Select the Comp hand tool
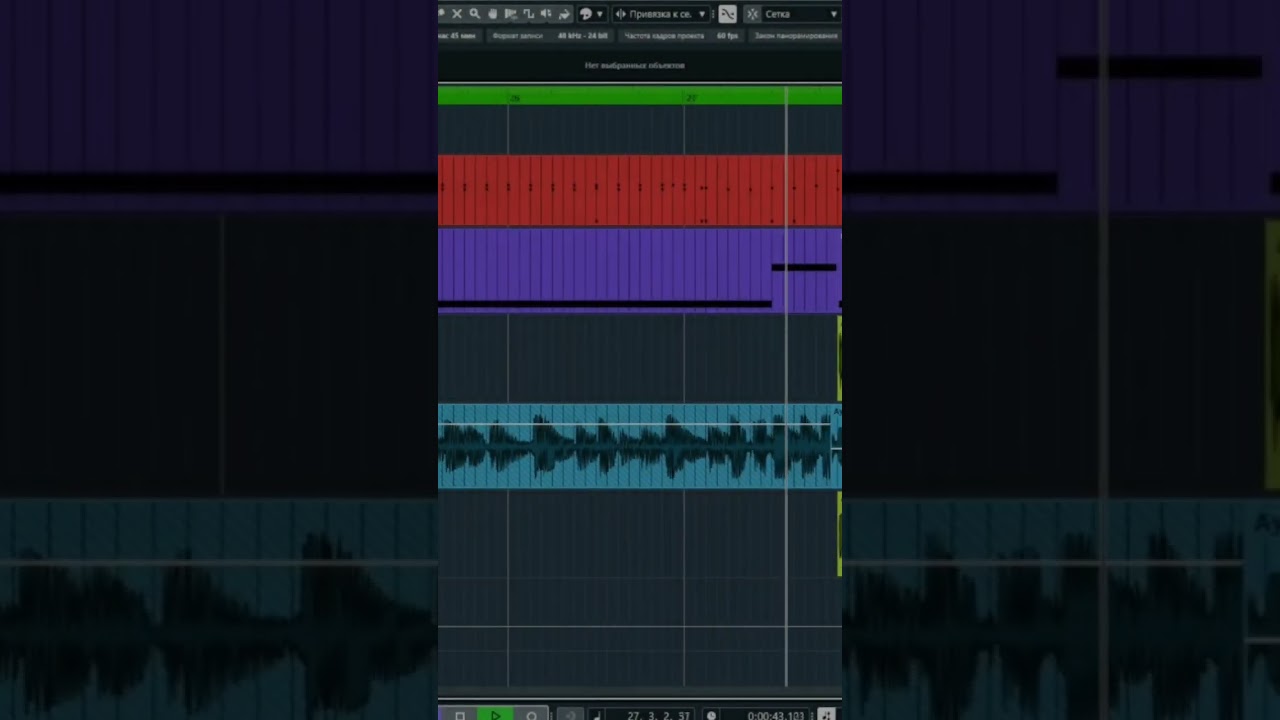This screenshot has width=1280, height=720. 493,14
